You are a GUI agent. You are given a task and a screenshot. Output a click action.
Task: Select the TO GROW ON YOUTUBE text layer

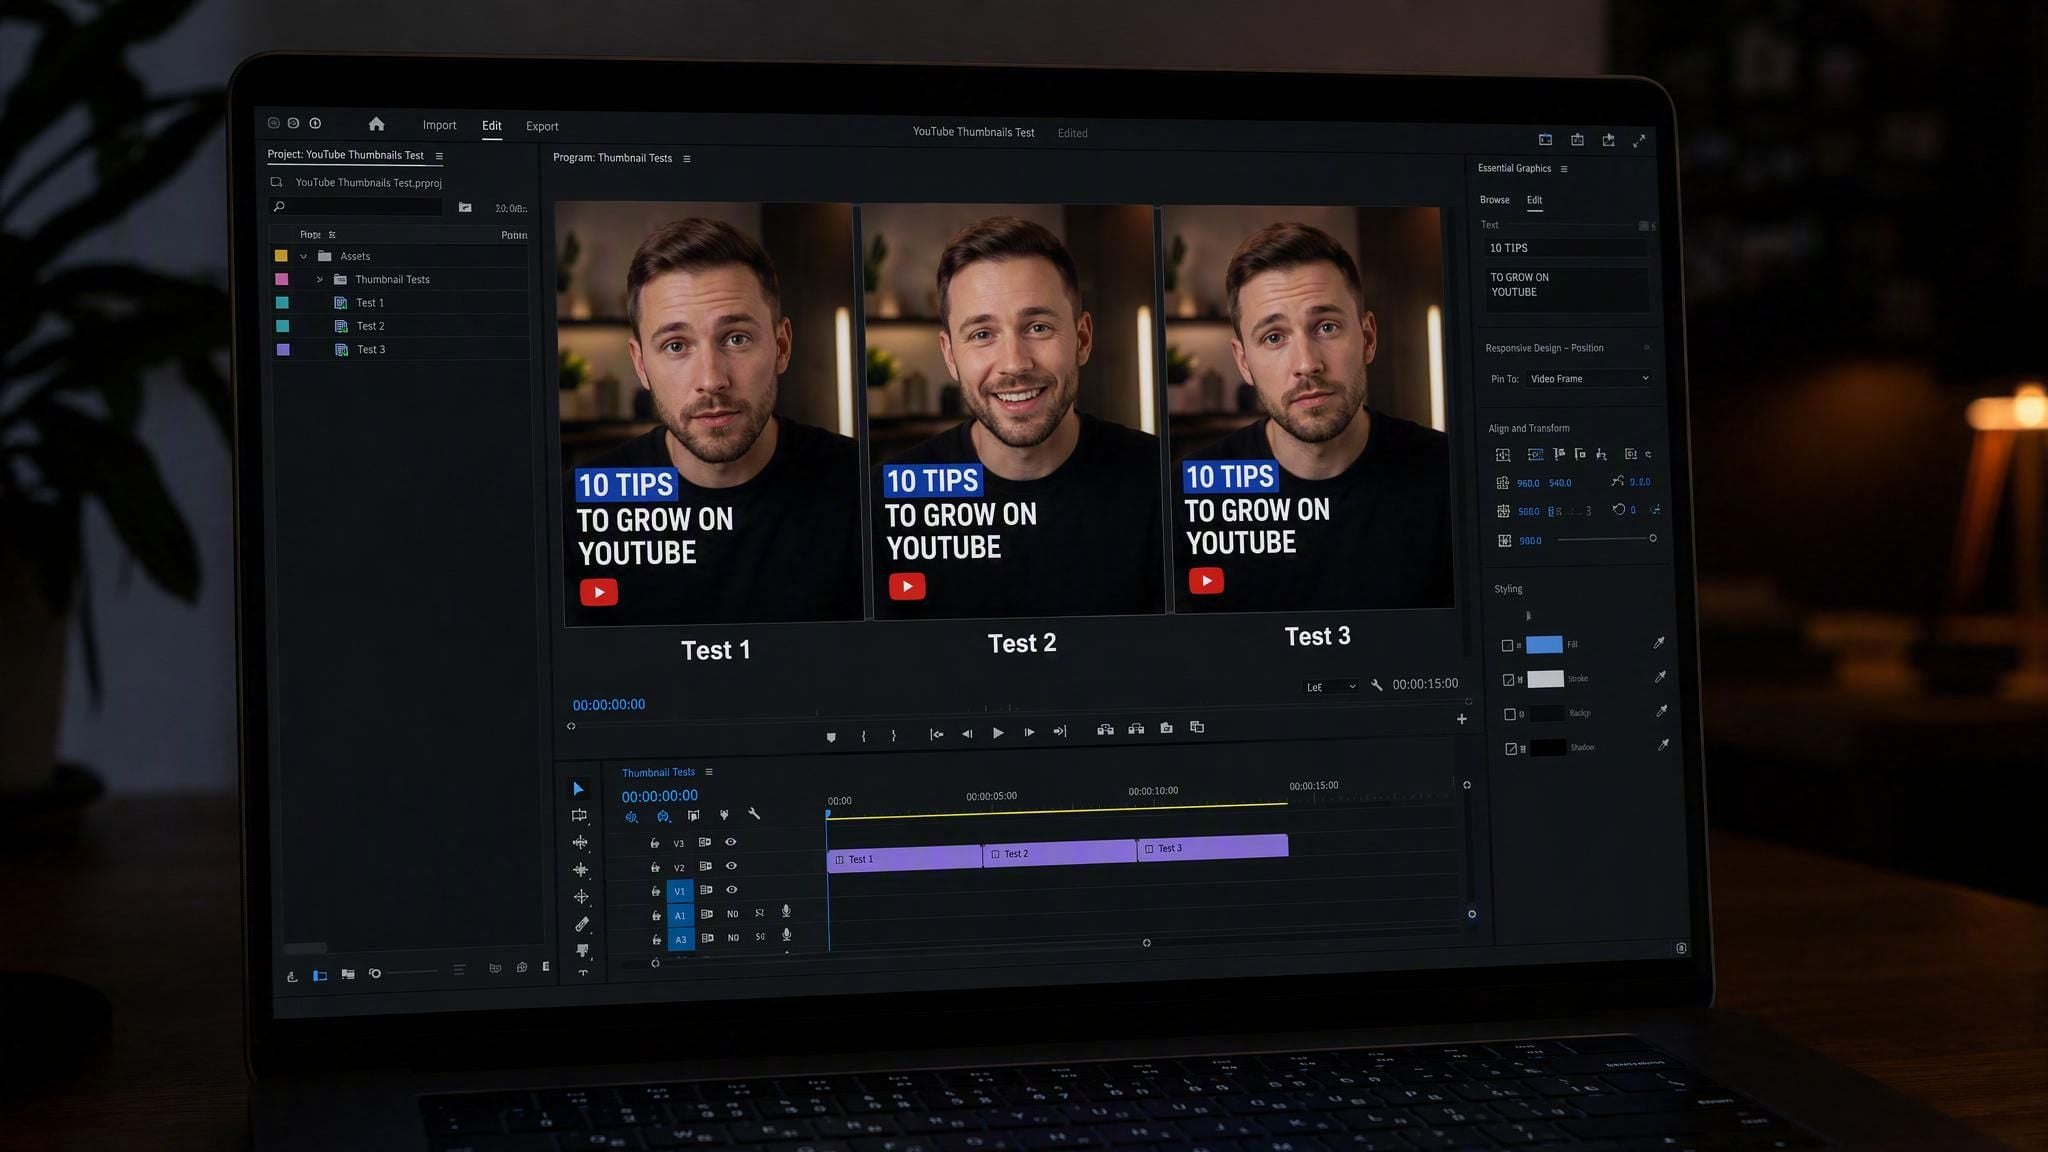click(x=1565, y=288)
